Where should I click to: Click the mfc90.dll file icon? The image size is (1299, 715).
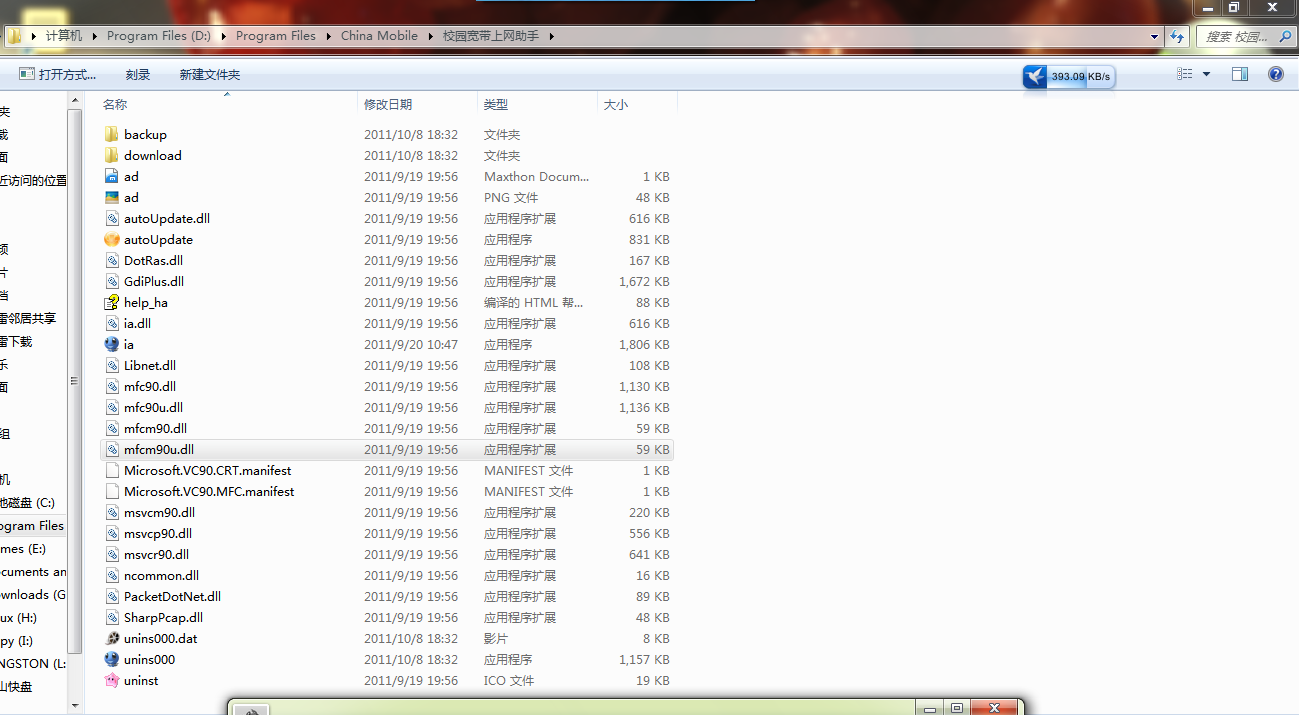coord(111,386)
